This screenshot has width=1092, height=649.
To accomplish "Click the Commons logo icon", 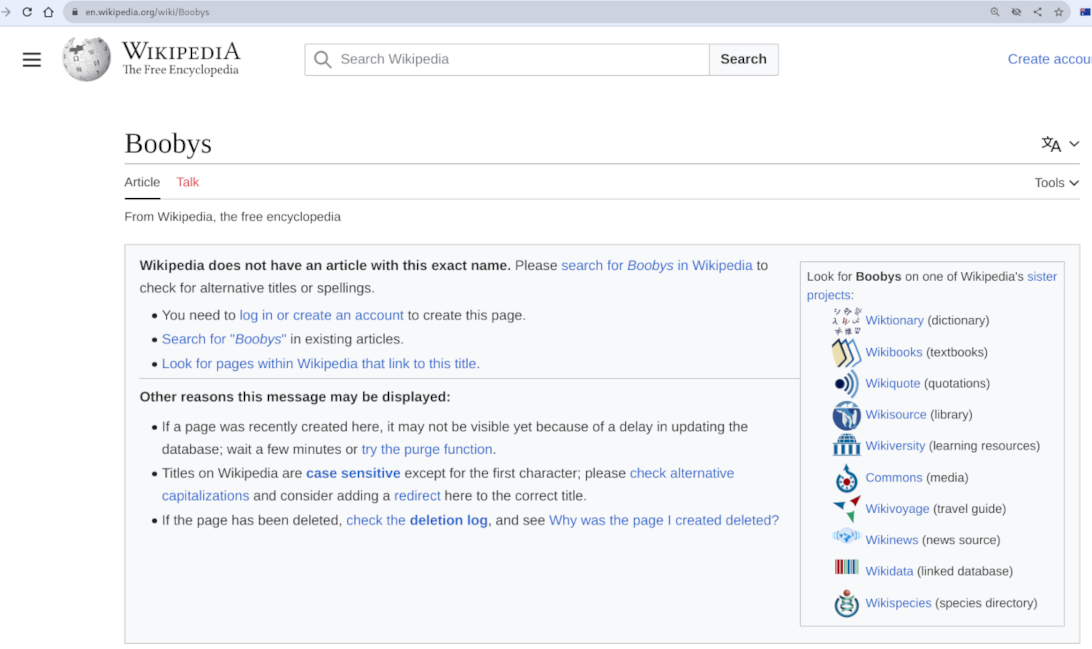I will click(x=846, y=478).
